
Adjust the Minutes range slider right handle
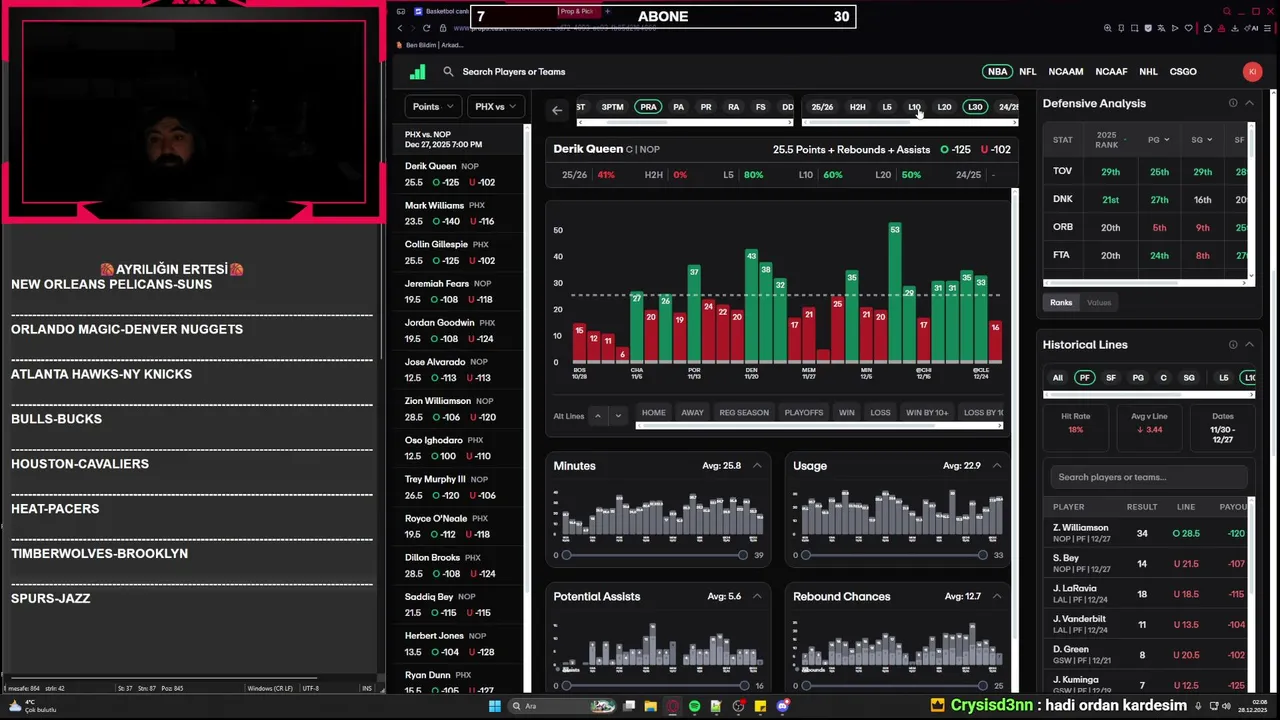pos(742,555)
